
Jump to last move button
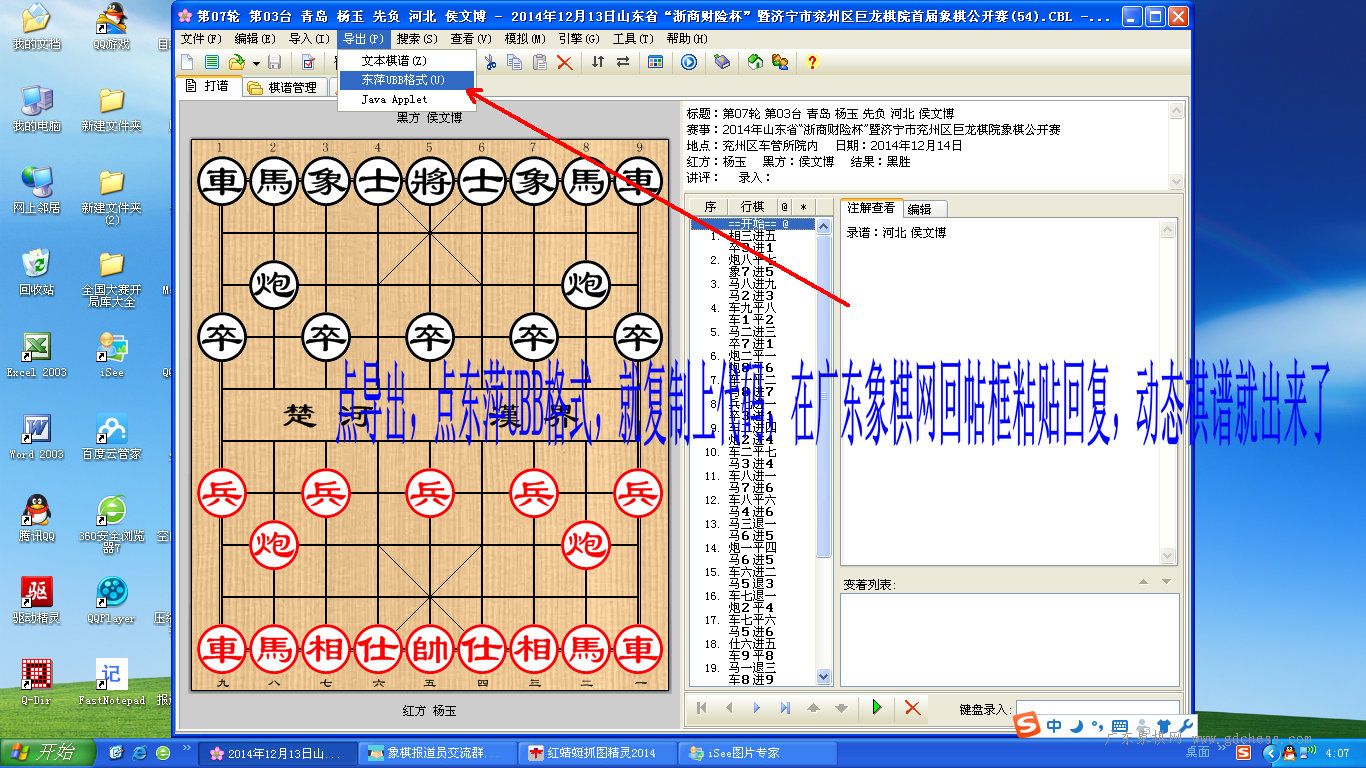[785, 708]
